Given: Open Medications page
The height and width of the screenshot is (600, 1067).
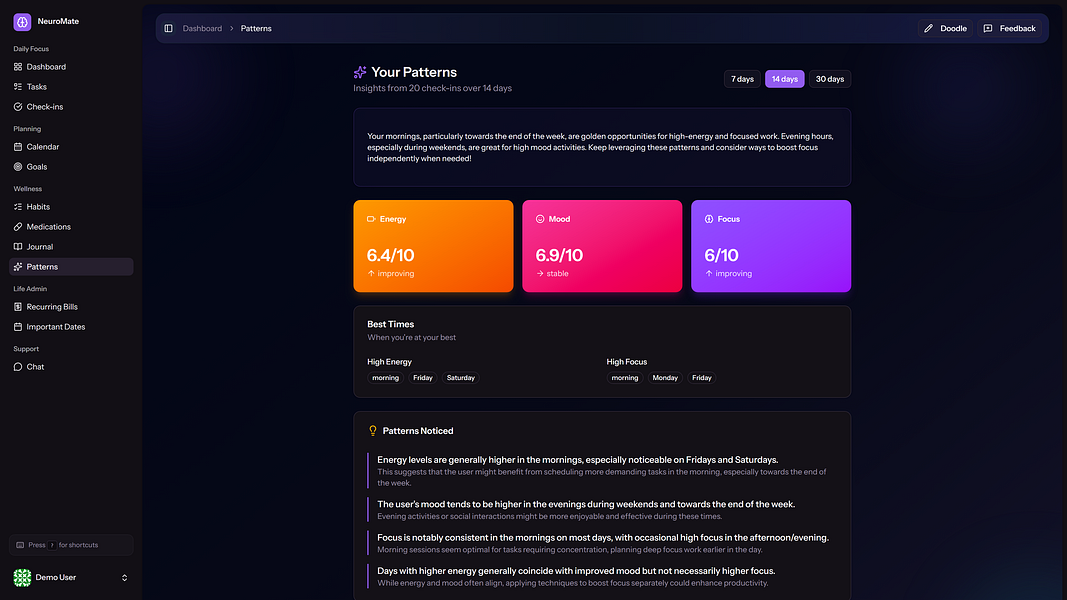Looking at the screenshot, I should pyautogui.click(x=71, y=227).
